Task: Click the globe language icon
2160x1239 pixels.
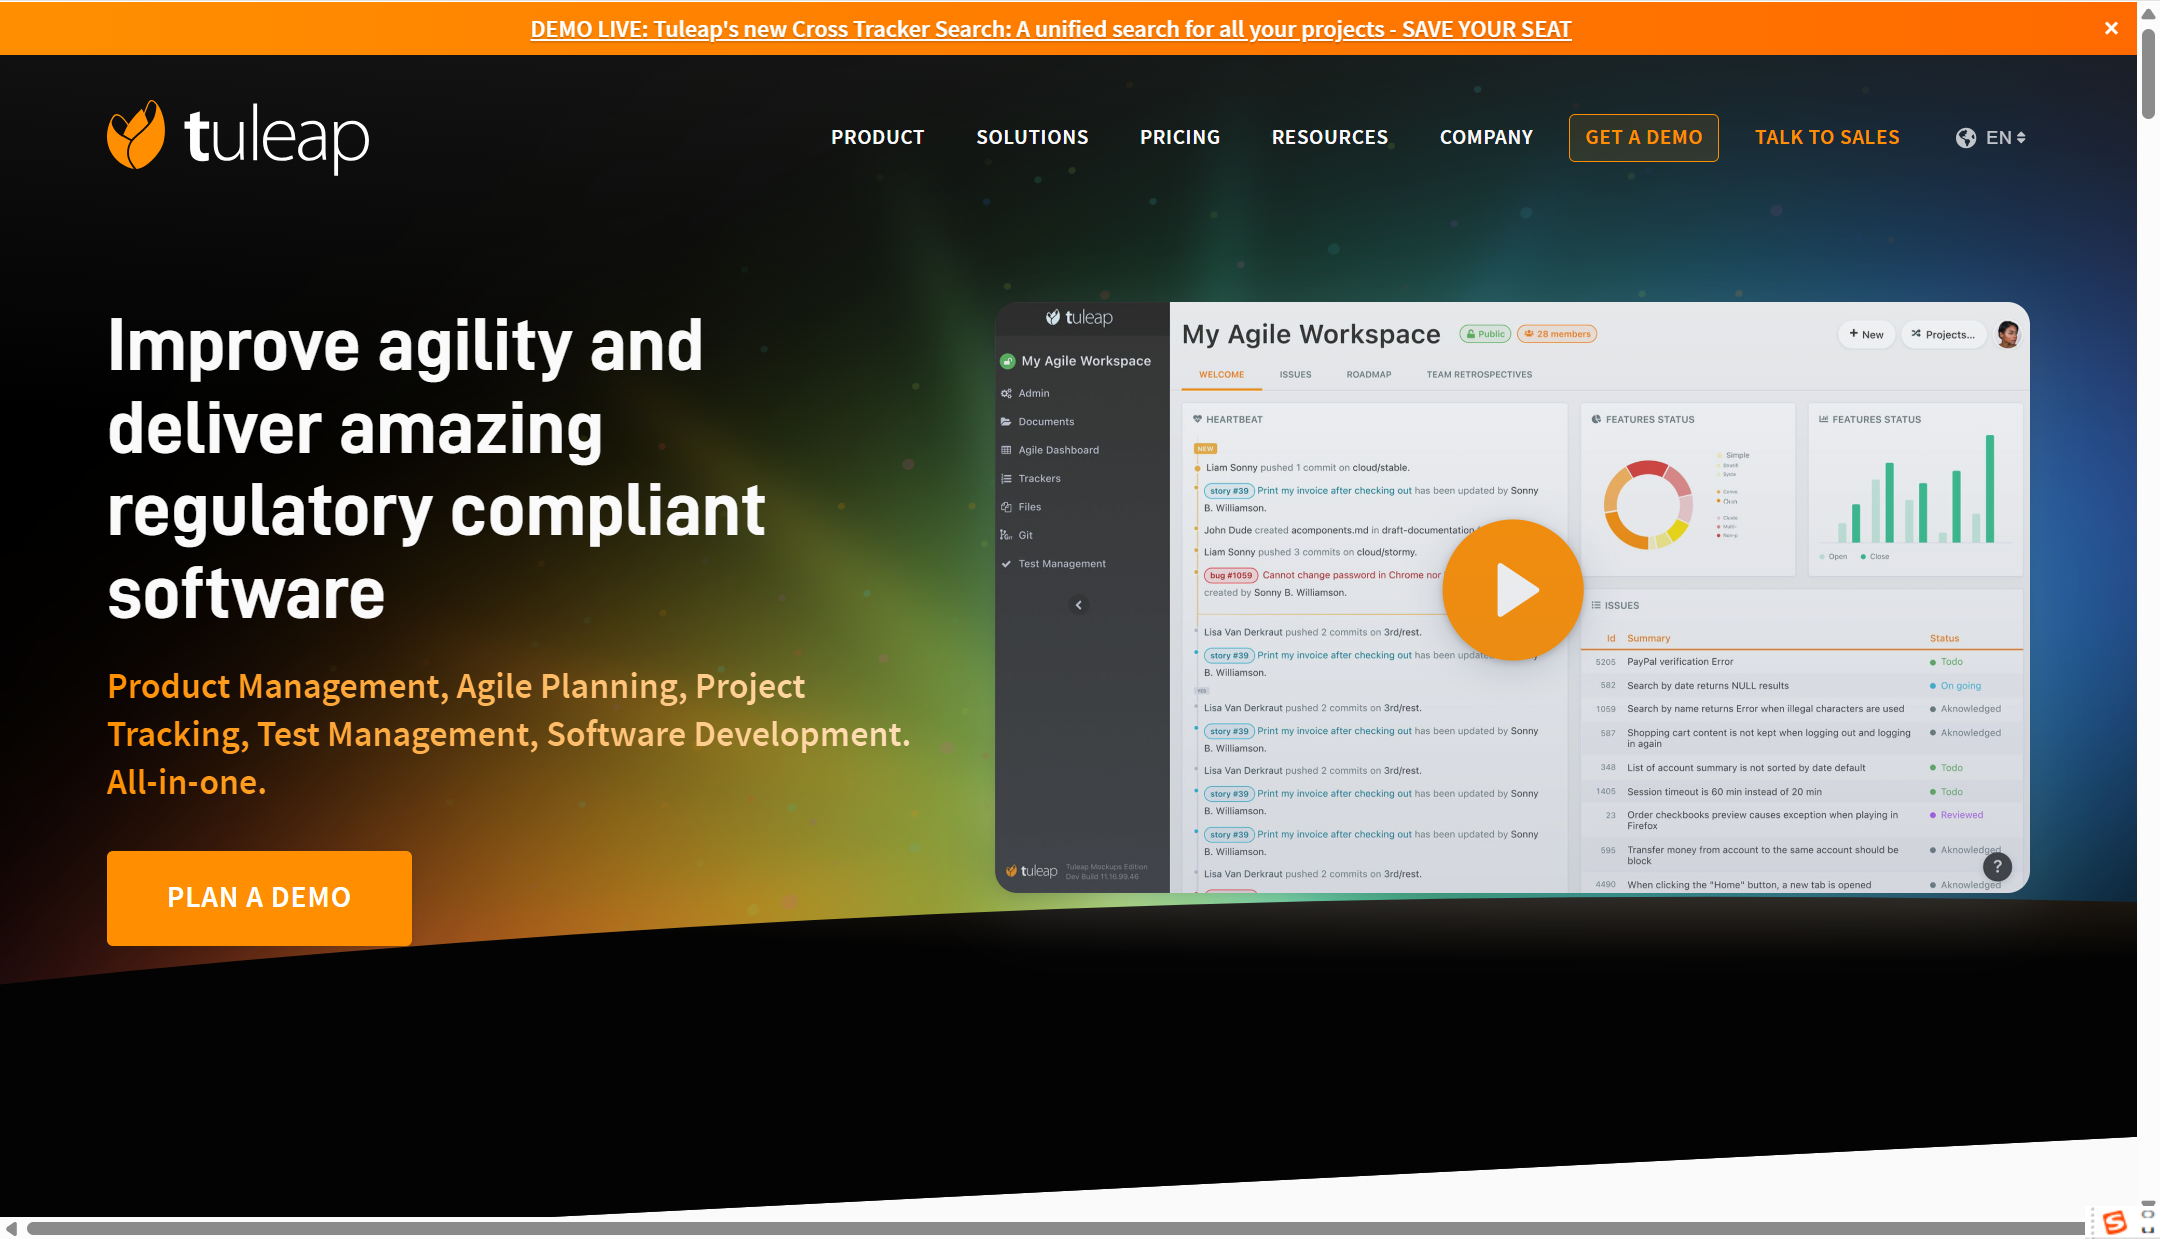Action: pyautogui.click(x=1965, y=138)
